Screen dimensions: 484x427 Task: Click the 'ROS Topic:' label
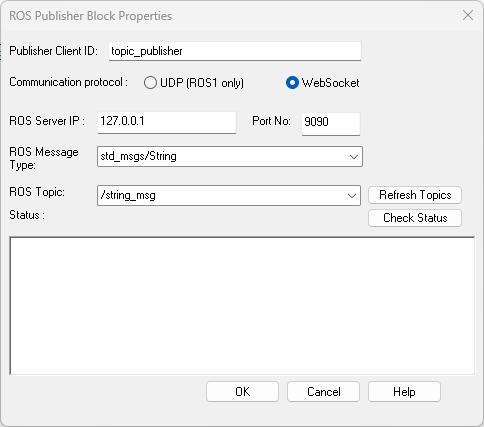pyautogui.click(x=37, y=192)
